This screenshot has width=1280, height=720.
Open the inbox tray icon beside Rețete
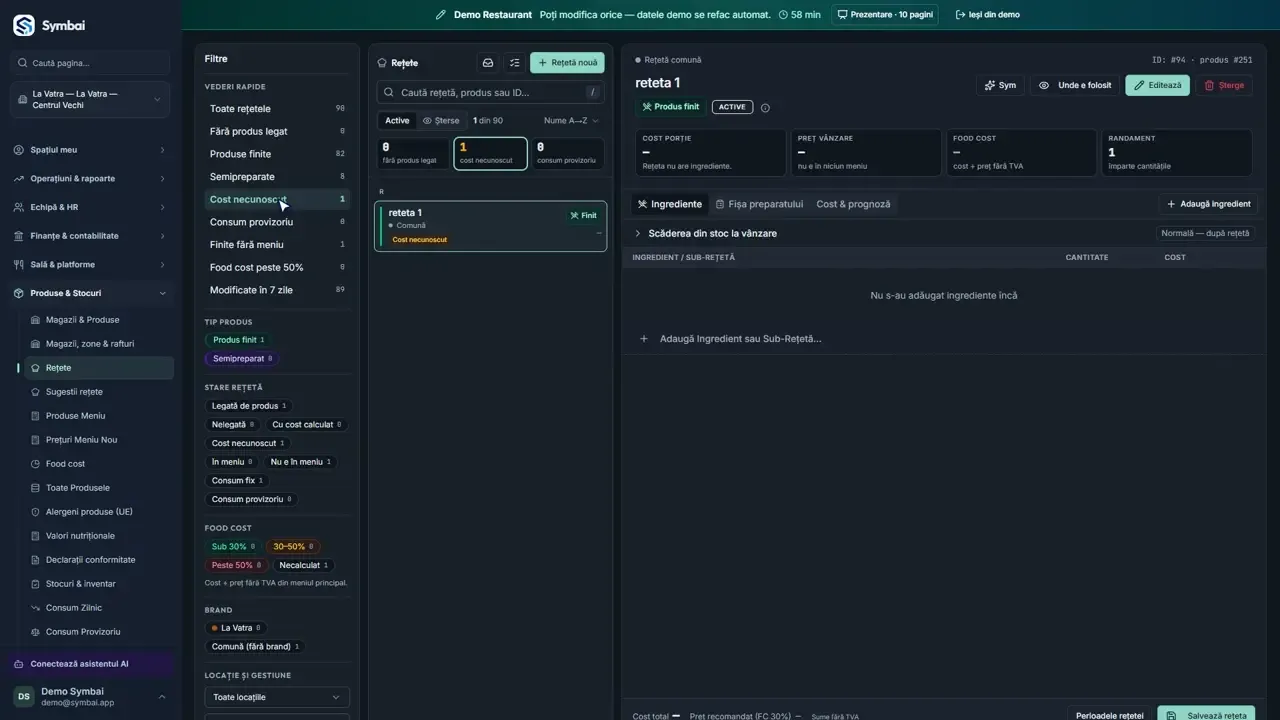[x=488, y=63]
